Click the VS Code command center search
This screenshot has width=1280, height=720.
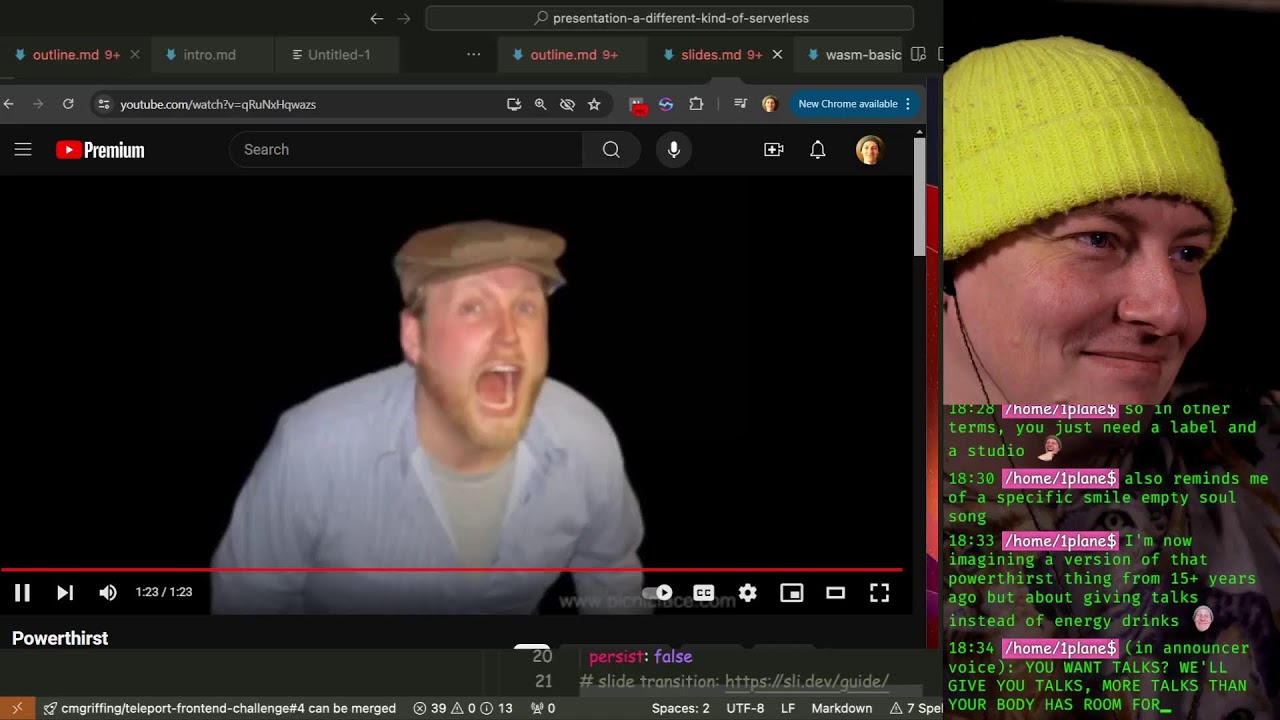click(670, 18)
